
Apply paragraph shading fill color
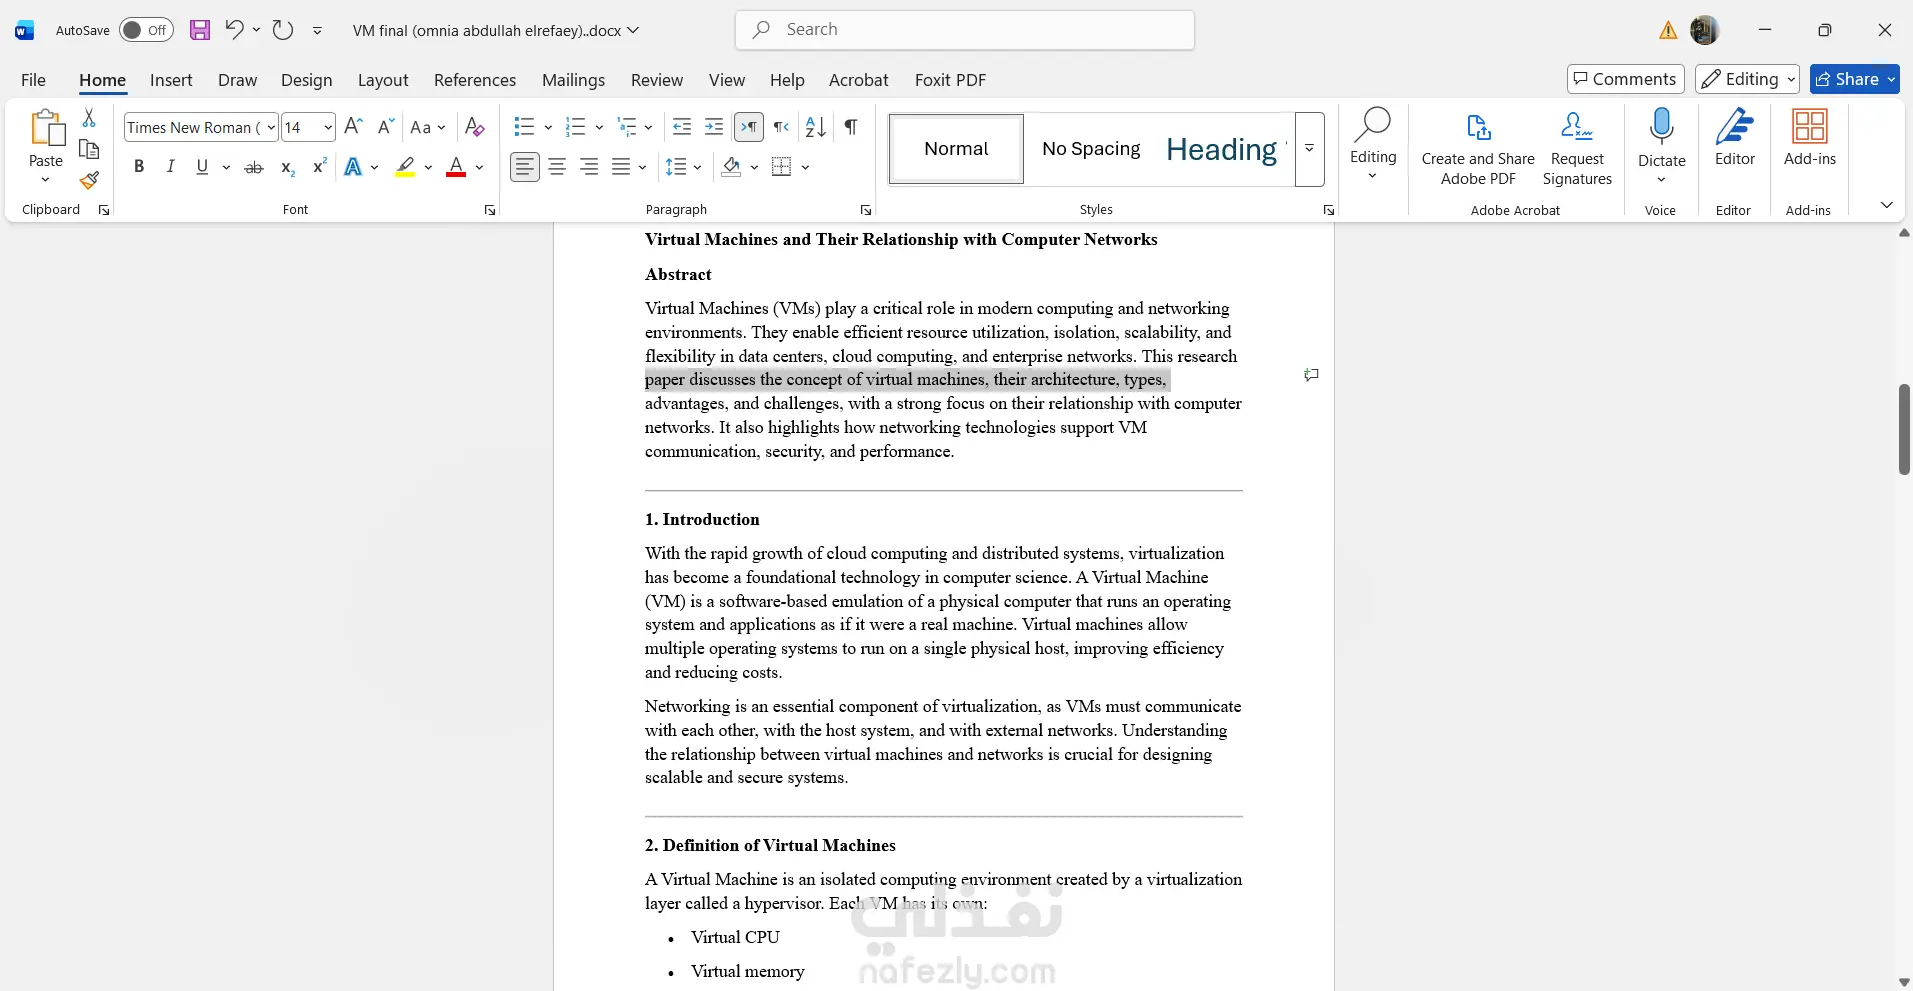(731, 167)
